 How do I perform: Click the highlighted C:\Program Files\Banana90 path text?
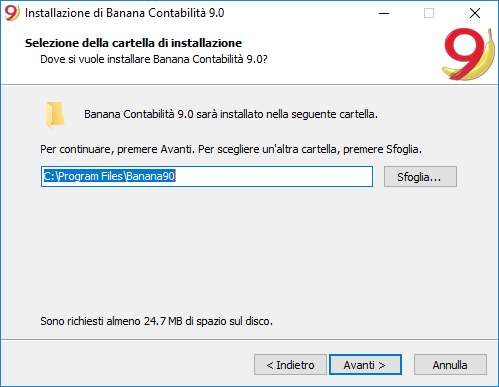pos(109,176)
